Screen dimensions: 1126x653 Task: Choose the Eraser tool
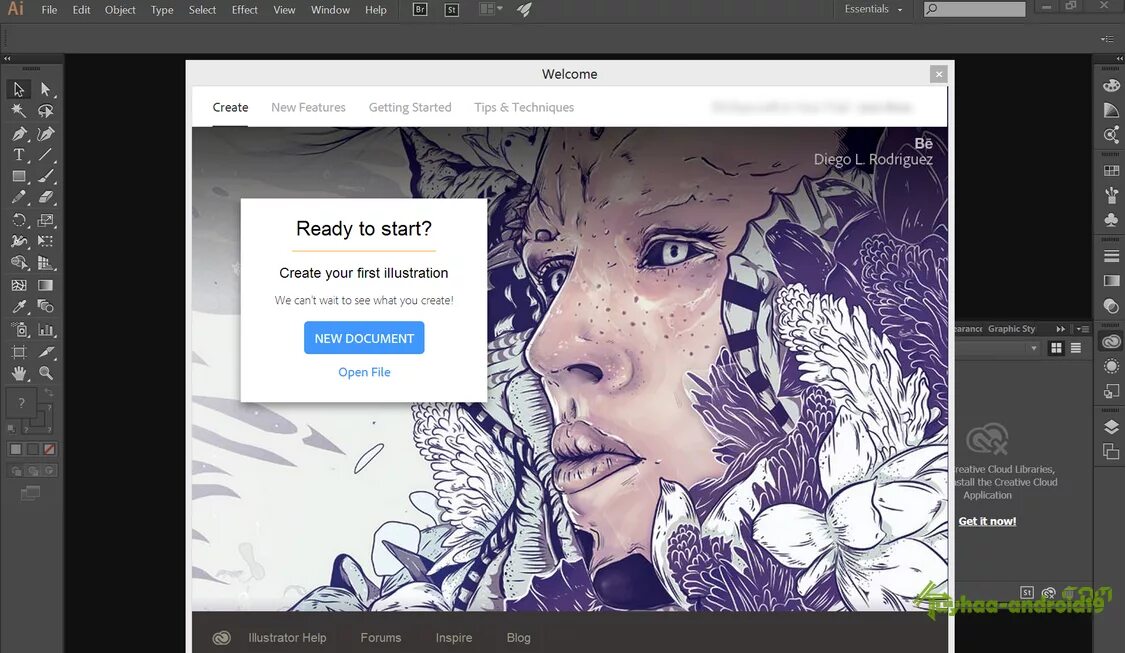(x=45, y=198)
